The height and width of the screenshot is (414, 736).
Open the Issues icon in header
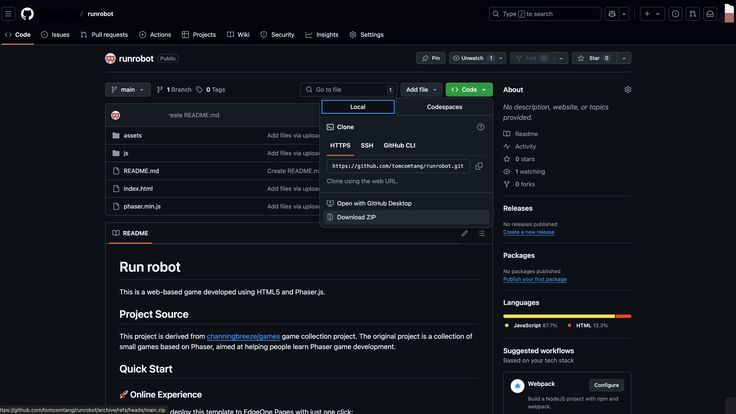coord(675,14)
